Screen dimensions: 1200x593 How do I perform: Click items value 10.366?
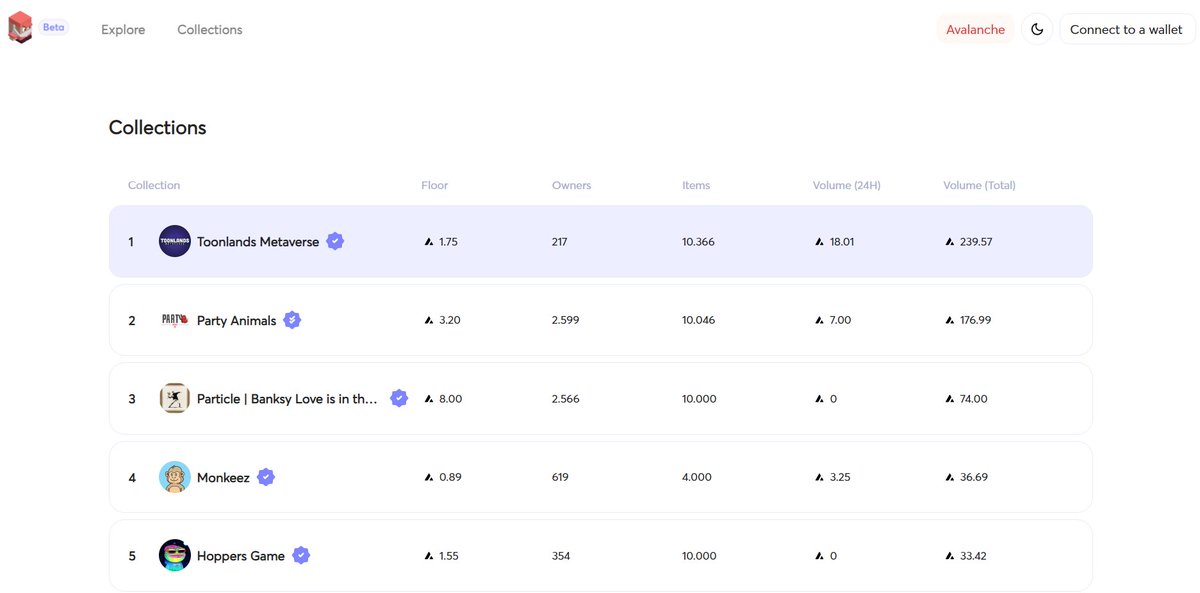click(698, 242)
